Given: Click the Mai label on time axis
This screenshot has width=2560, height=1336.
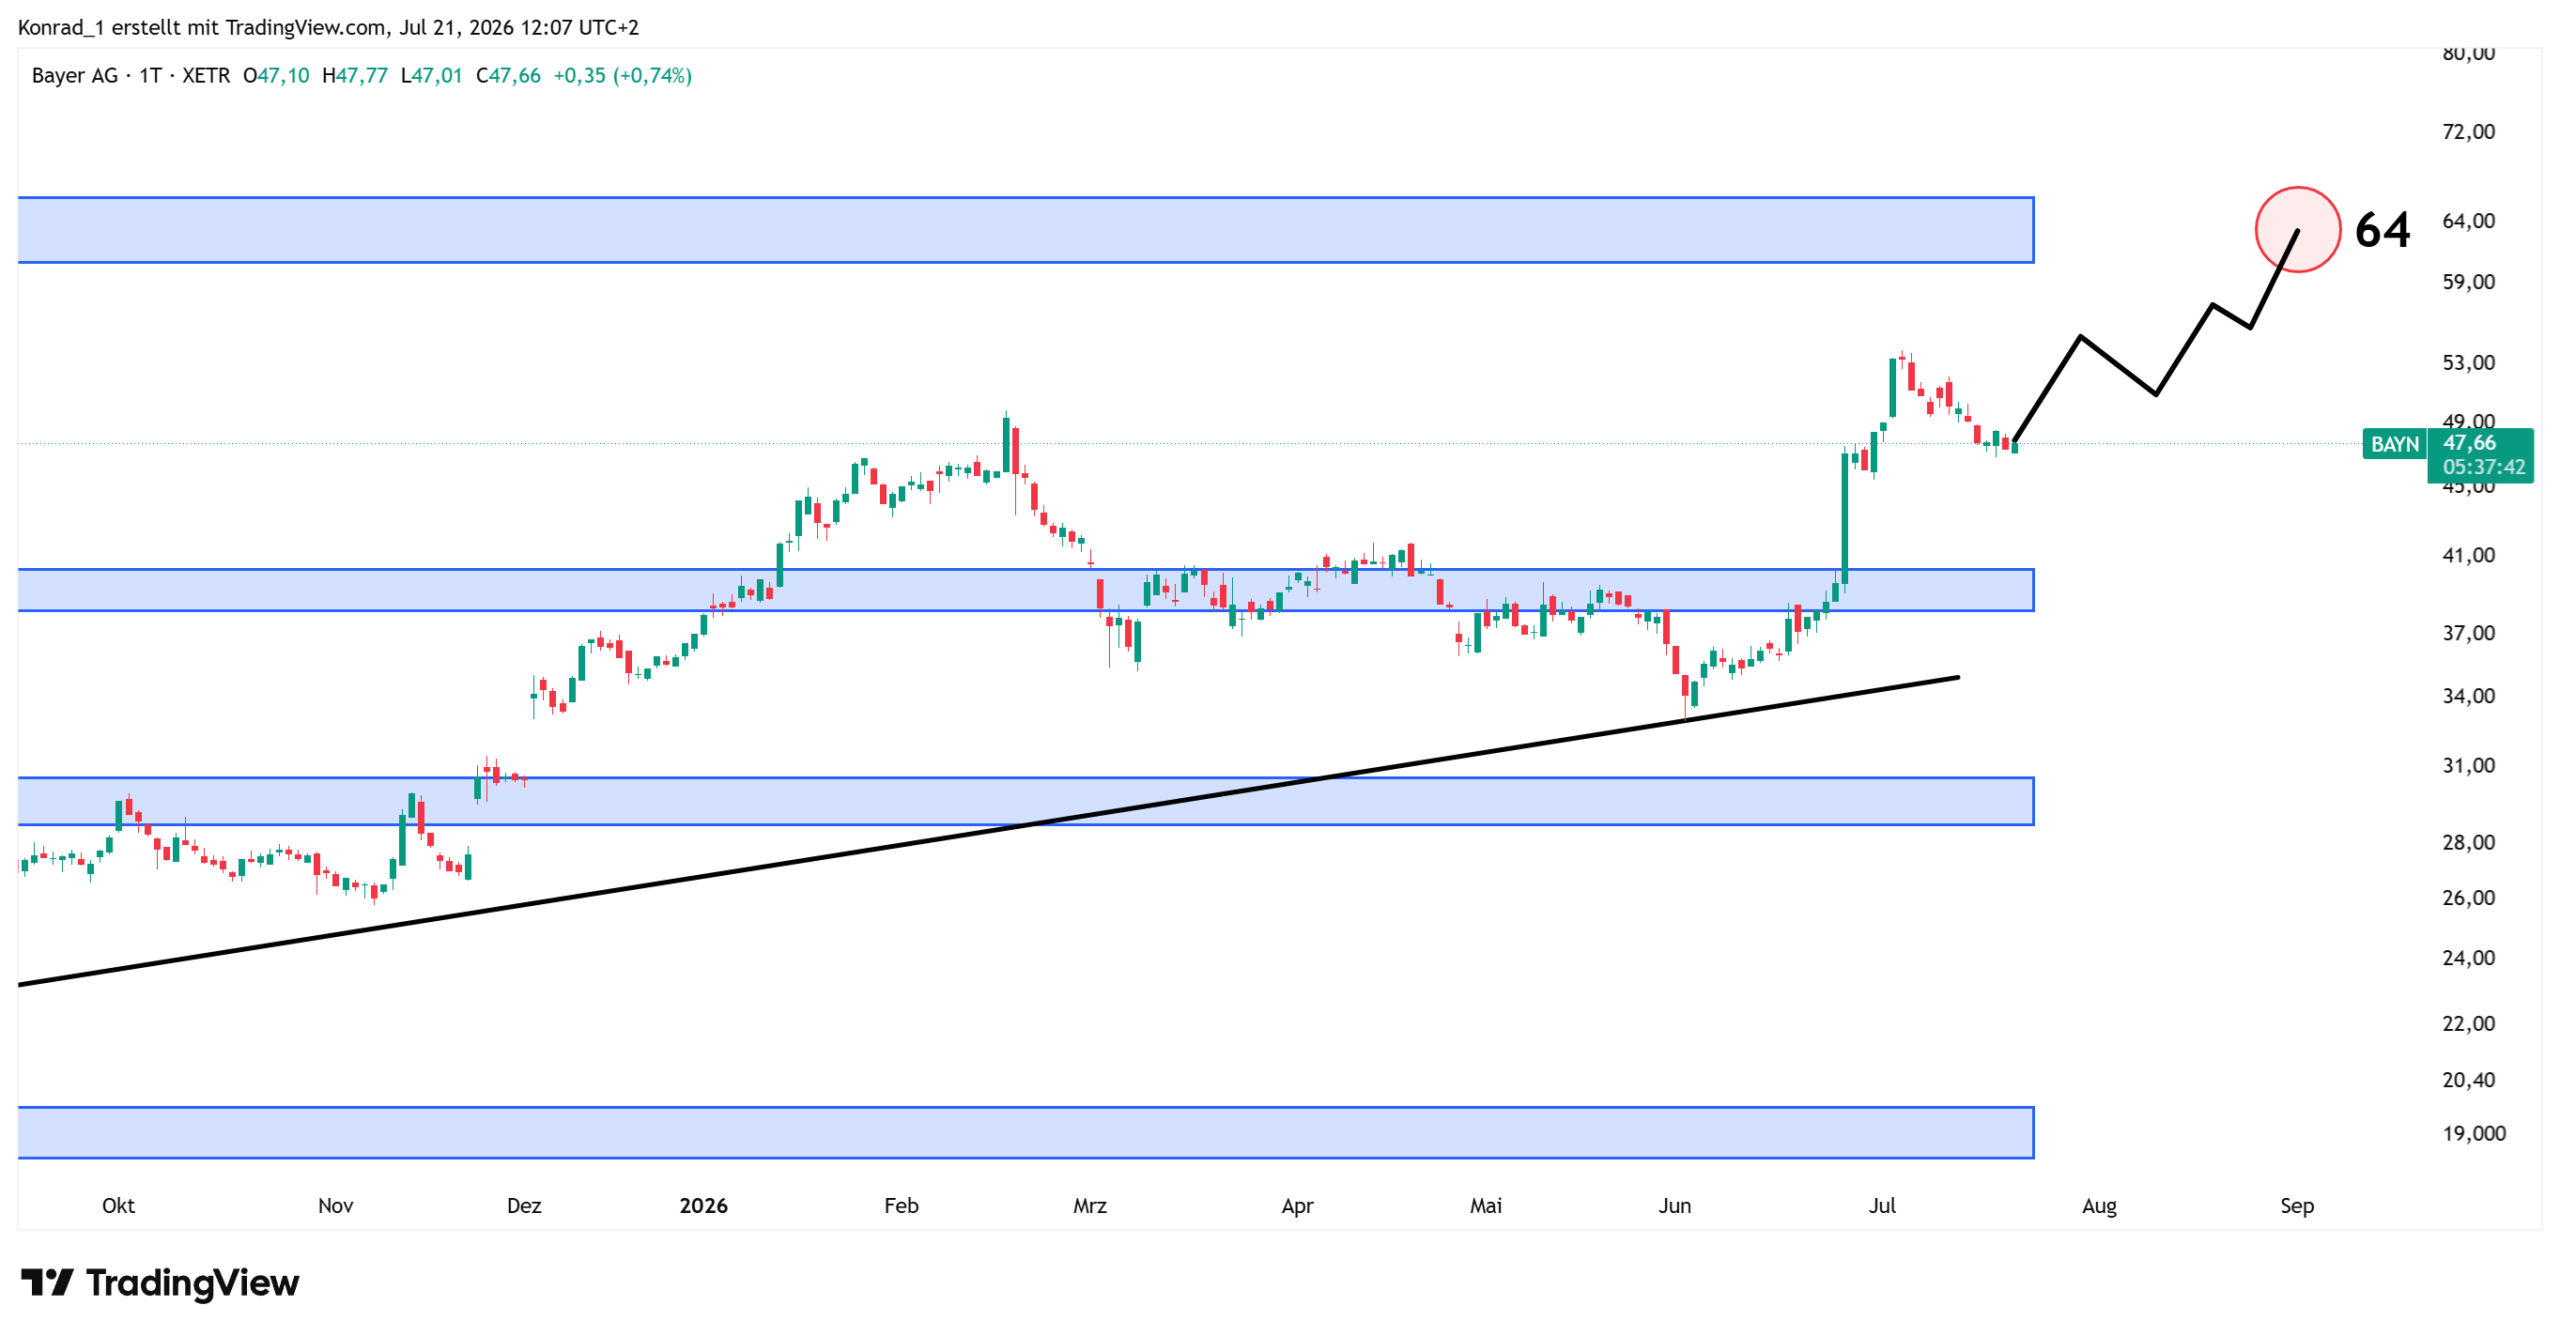Looking at the screenshot, I should click(1486, 1207).
